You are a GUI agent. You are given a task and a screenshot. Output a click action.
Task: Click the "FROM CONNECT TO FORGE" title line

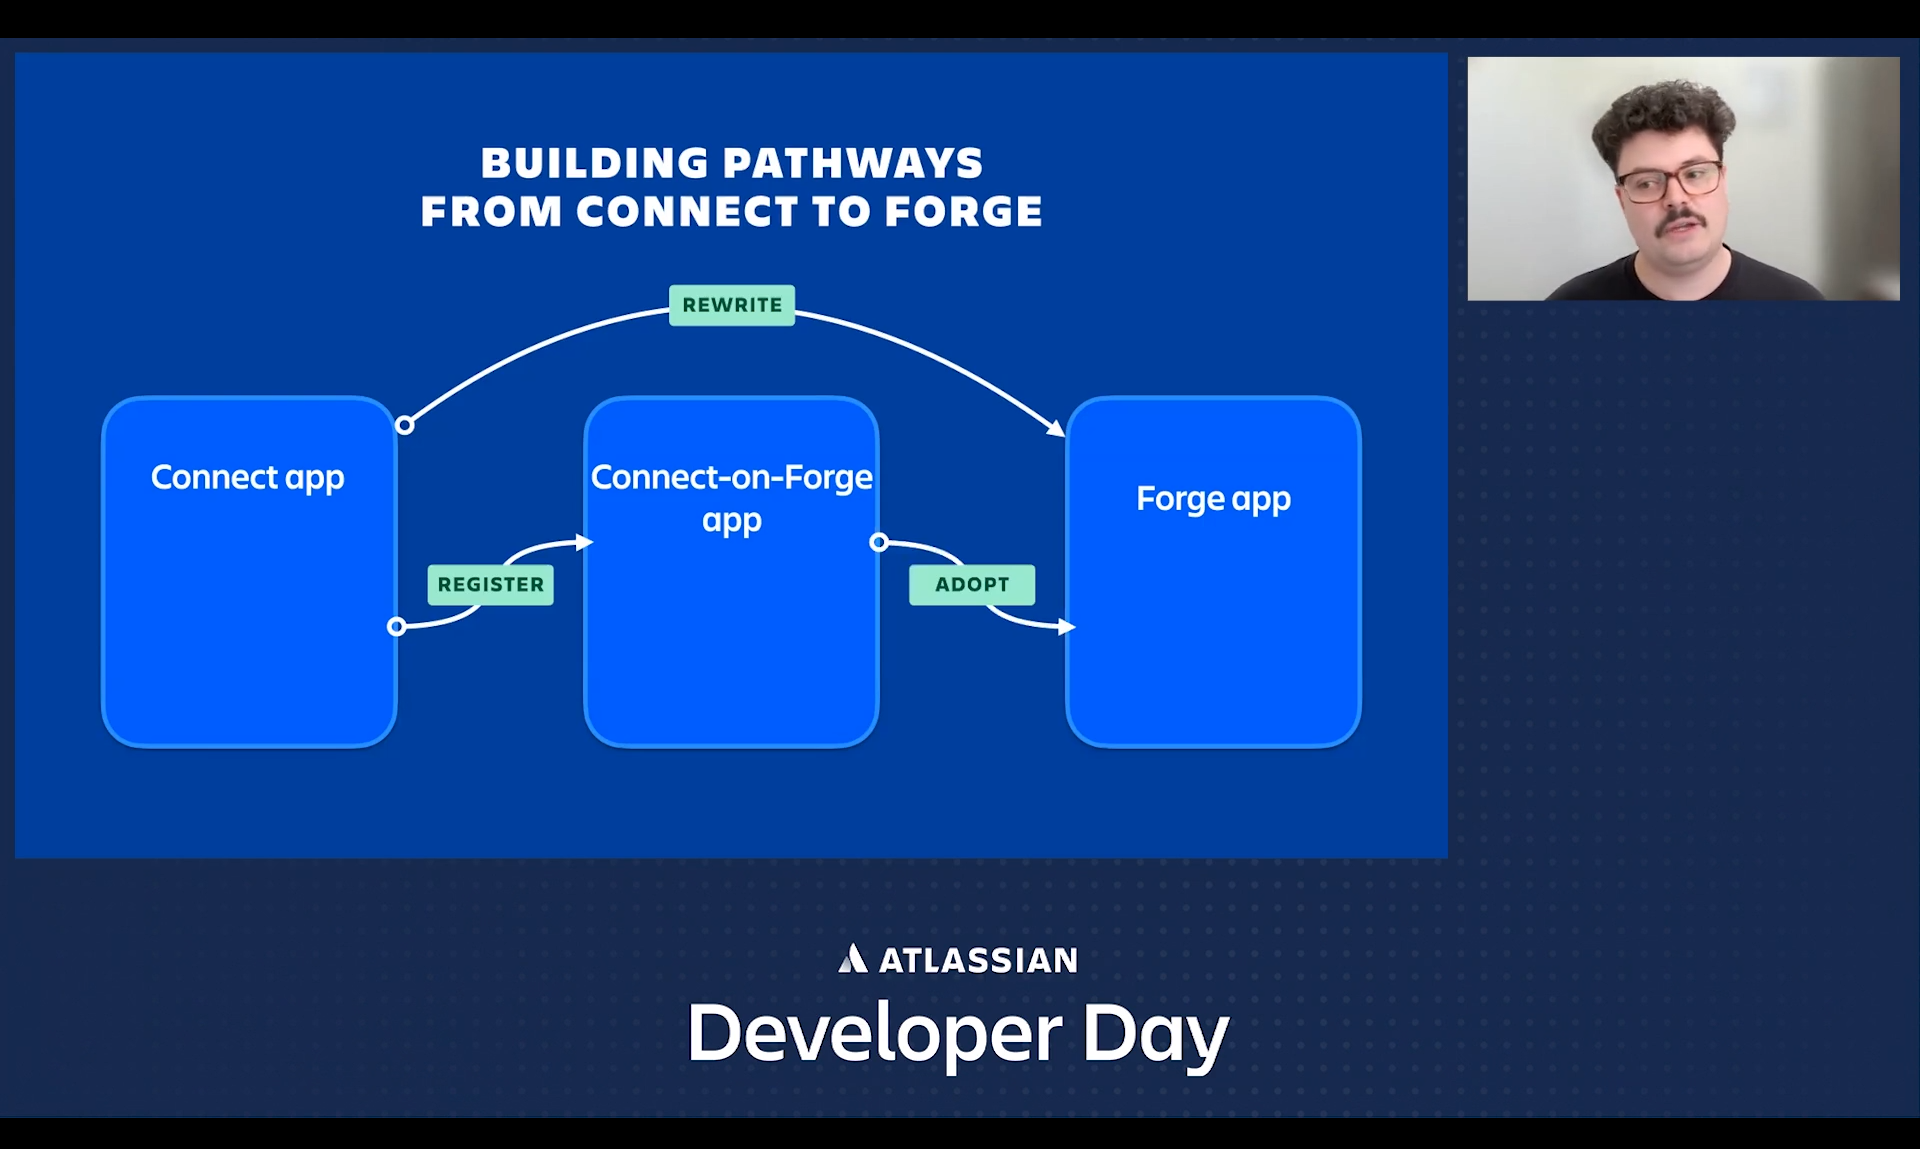tap(731, 211)
